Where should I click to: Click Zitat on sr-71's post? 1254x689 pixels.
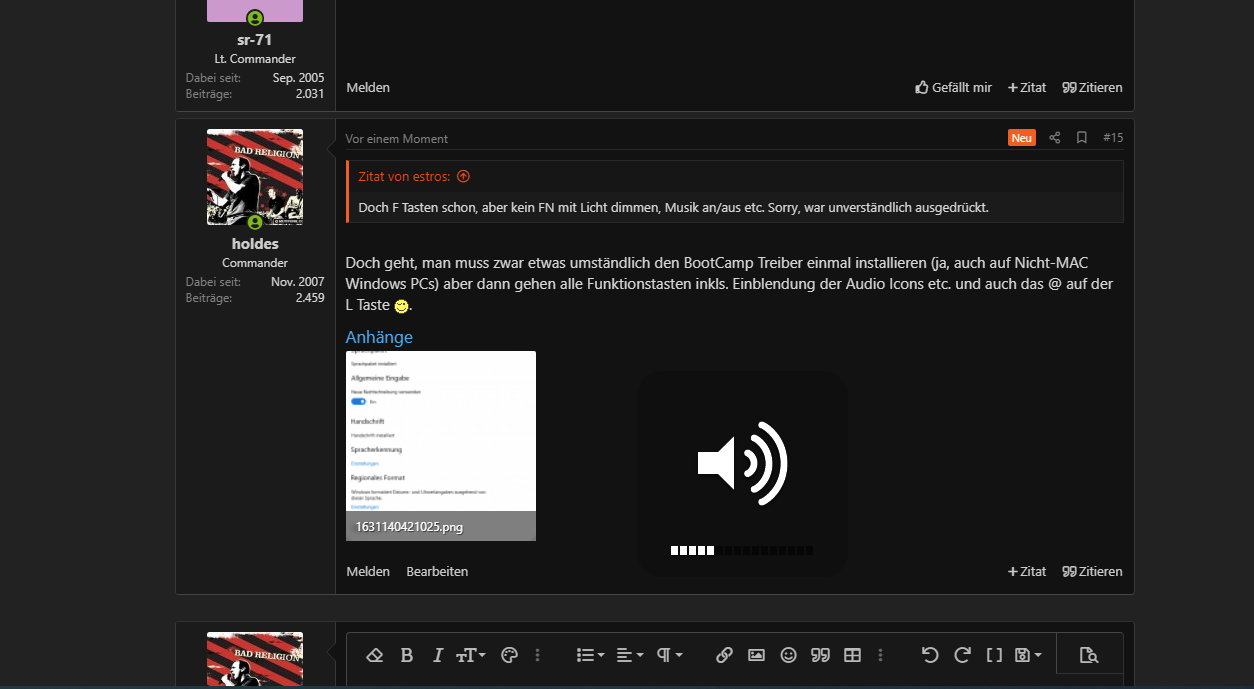coord(1027,87)
